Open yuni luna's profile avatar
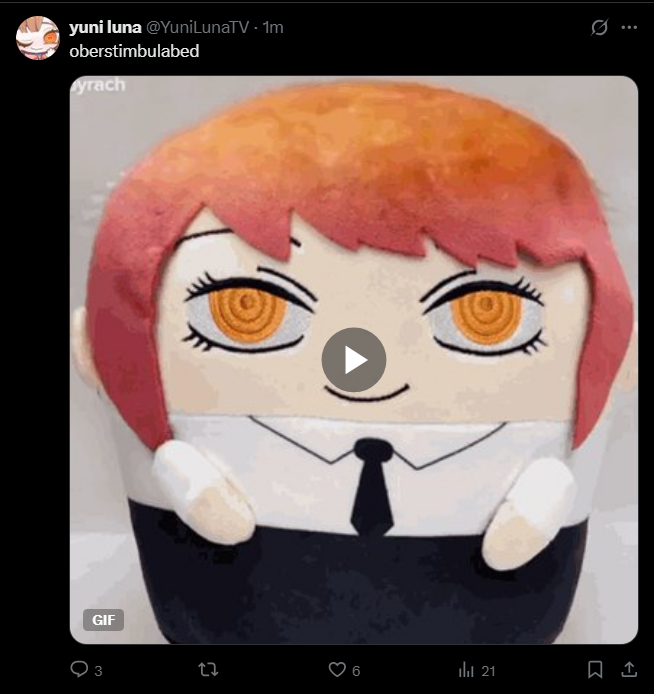Screen dimensions: 654x694 [38, 38]
